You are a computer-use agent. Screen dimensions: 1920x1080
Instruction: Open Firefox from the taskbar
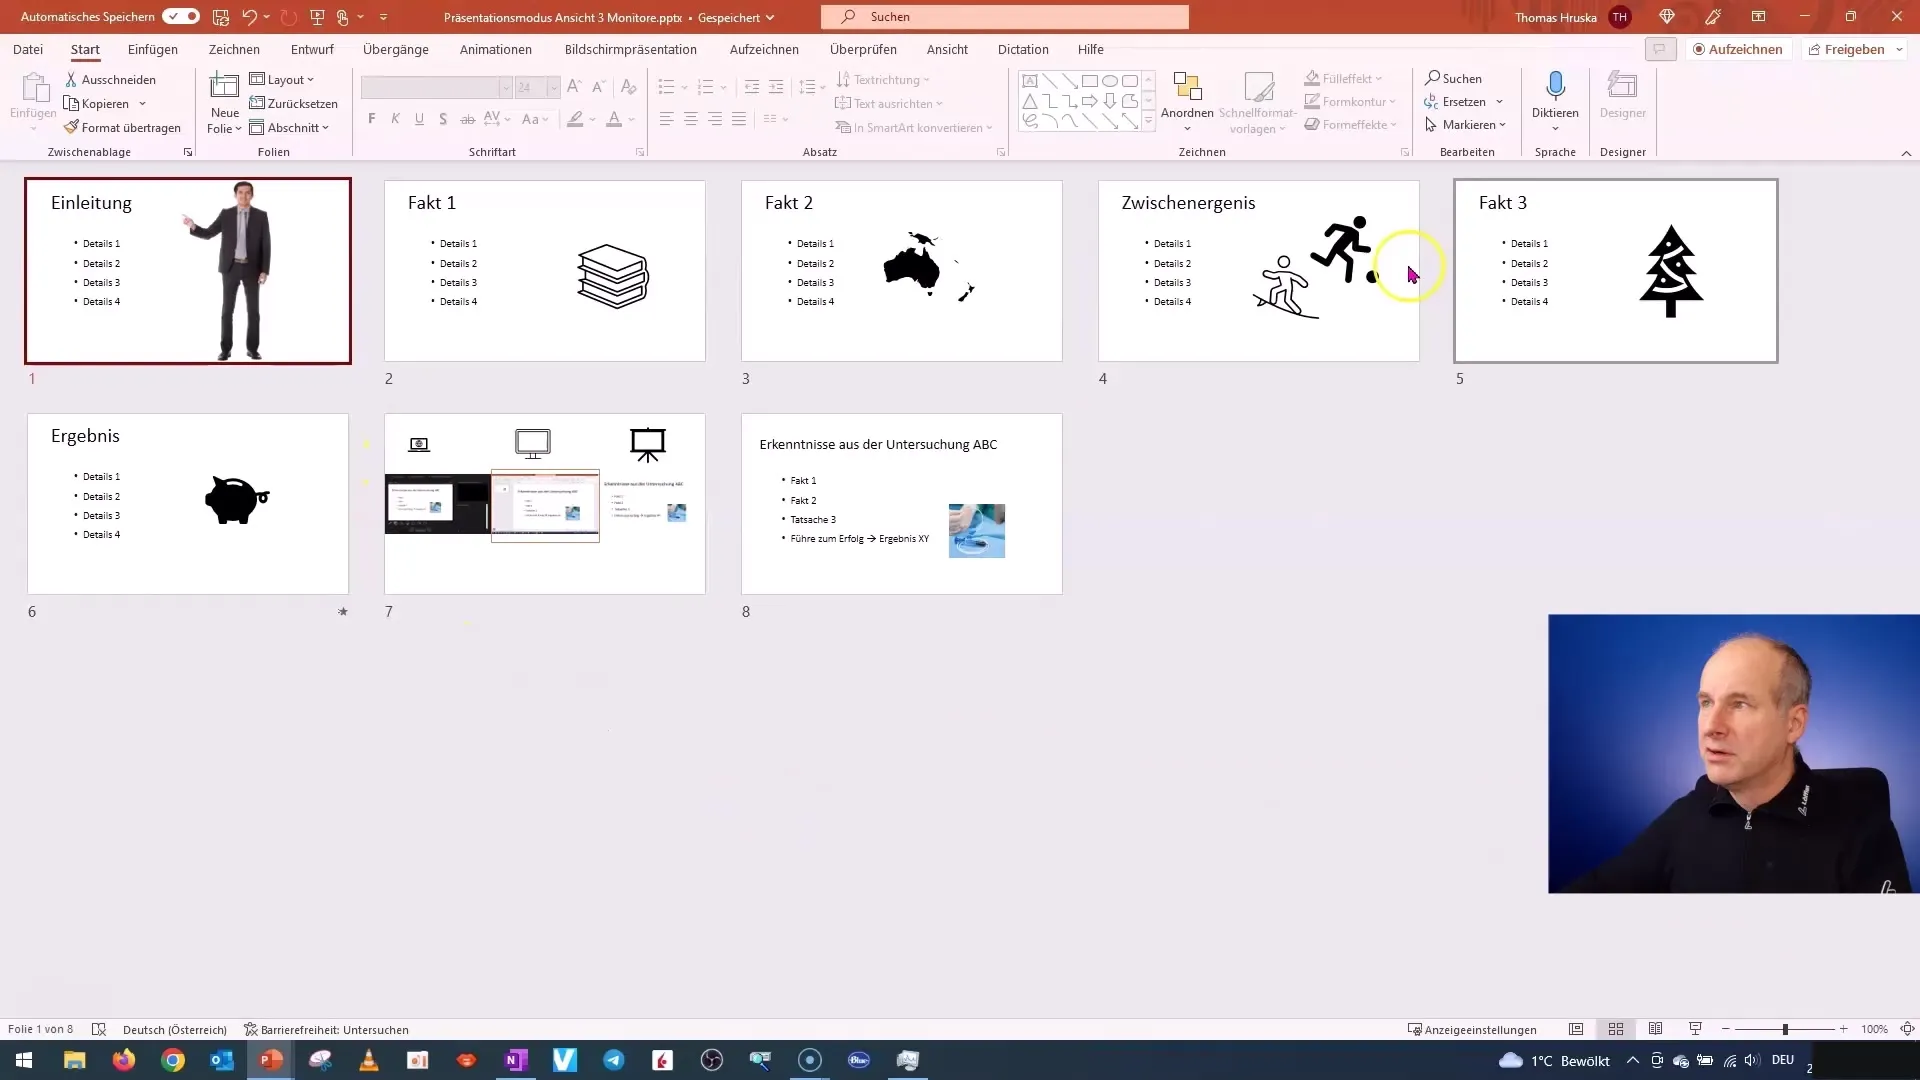(123, 1060)
